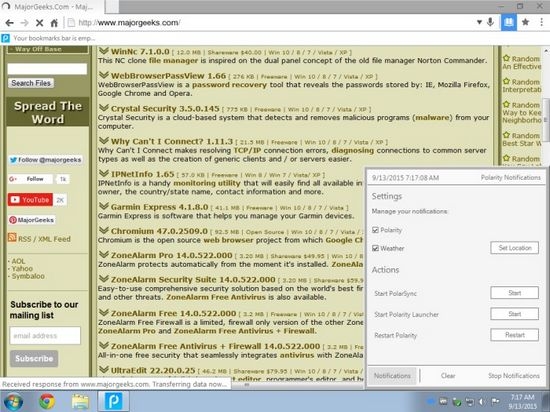550x412 pixels.
Task: Uncheck the Weather notifications checkbox
Action: 375,248
